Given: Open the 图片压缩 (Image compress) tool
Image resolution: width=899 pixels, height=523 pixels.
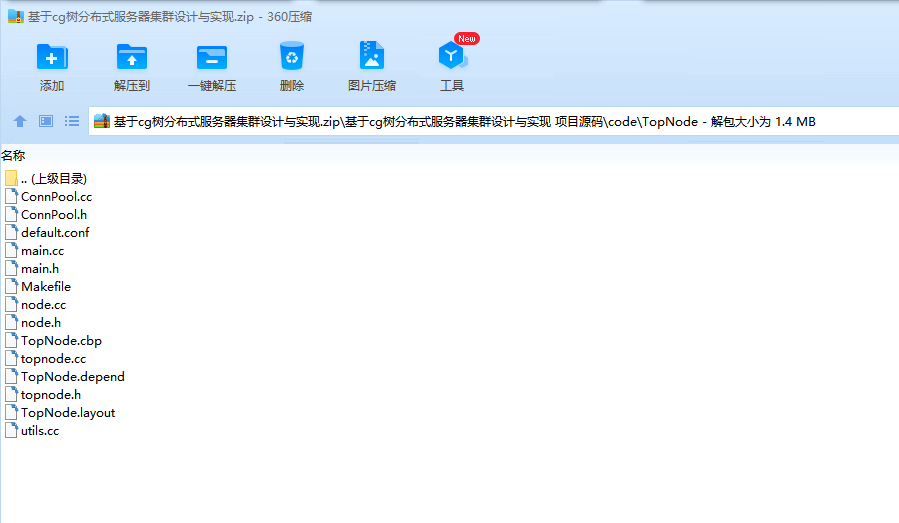Looking at the screenshot, I should (372, 56).
